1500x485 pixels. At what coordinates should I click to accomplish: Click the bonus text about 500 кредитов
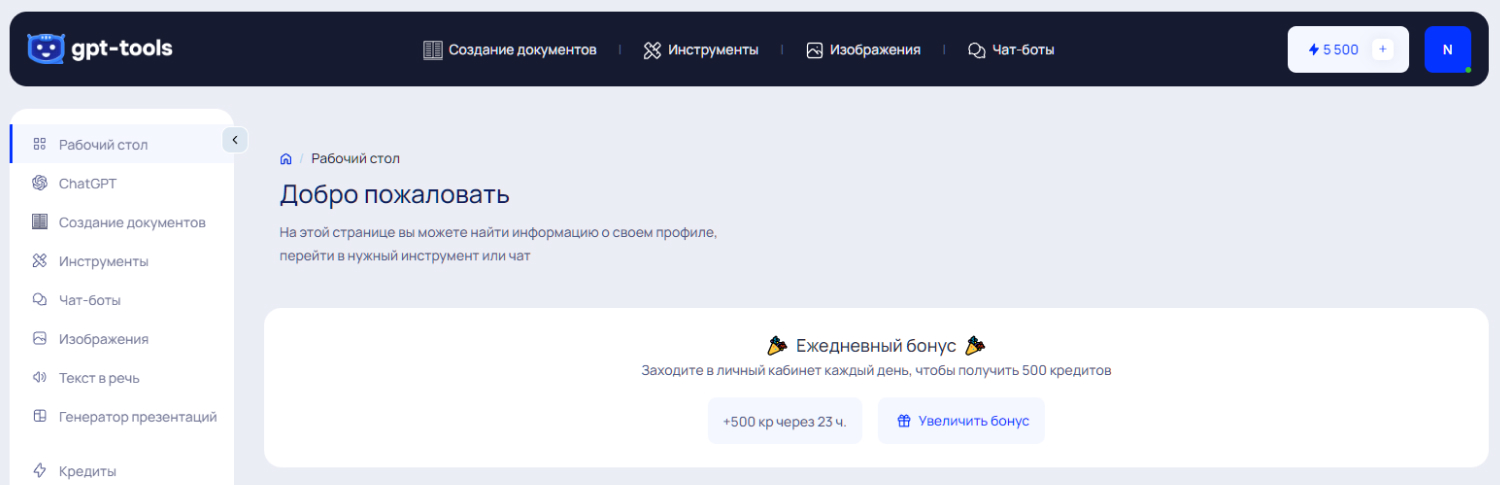(x=876, y=371)
